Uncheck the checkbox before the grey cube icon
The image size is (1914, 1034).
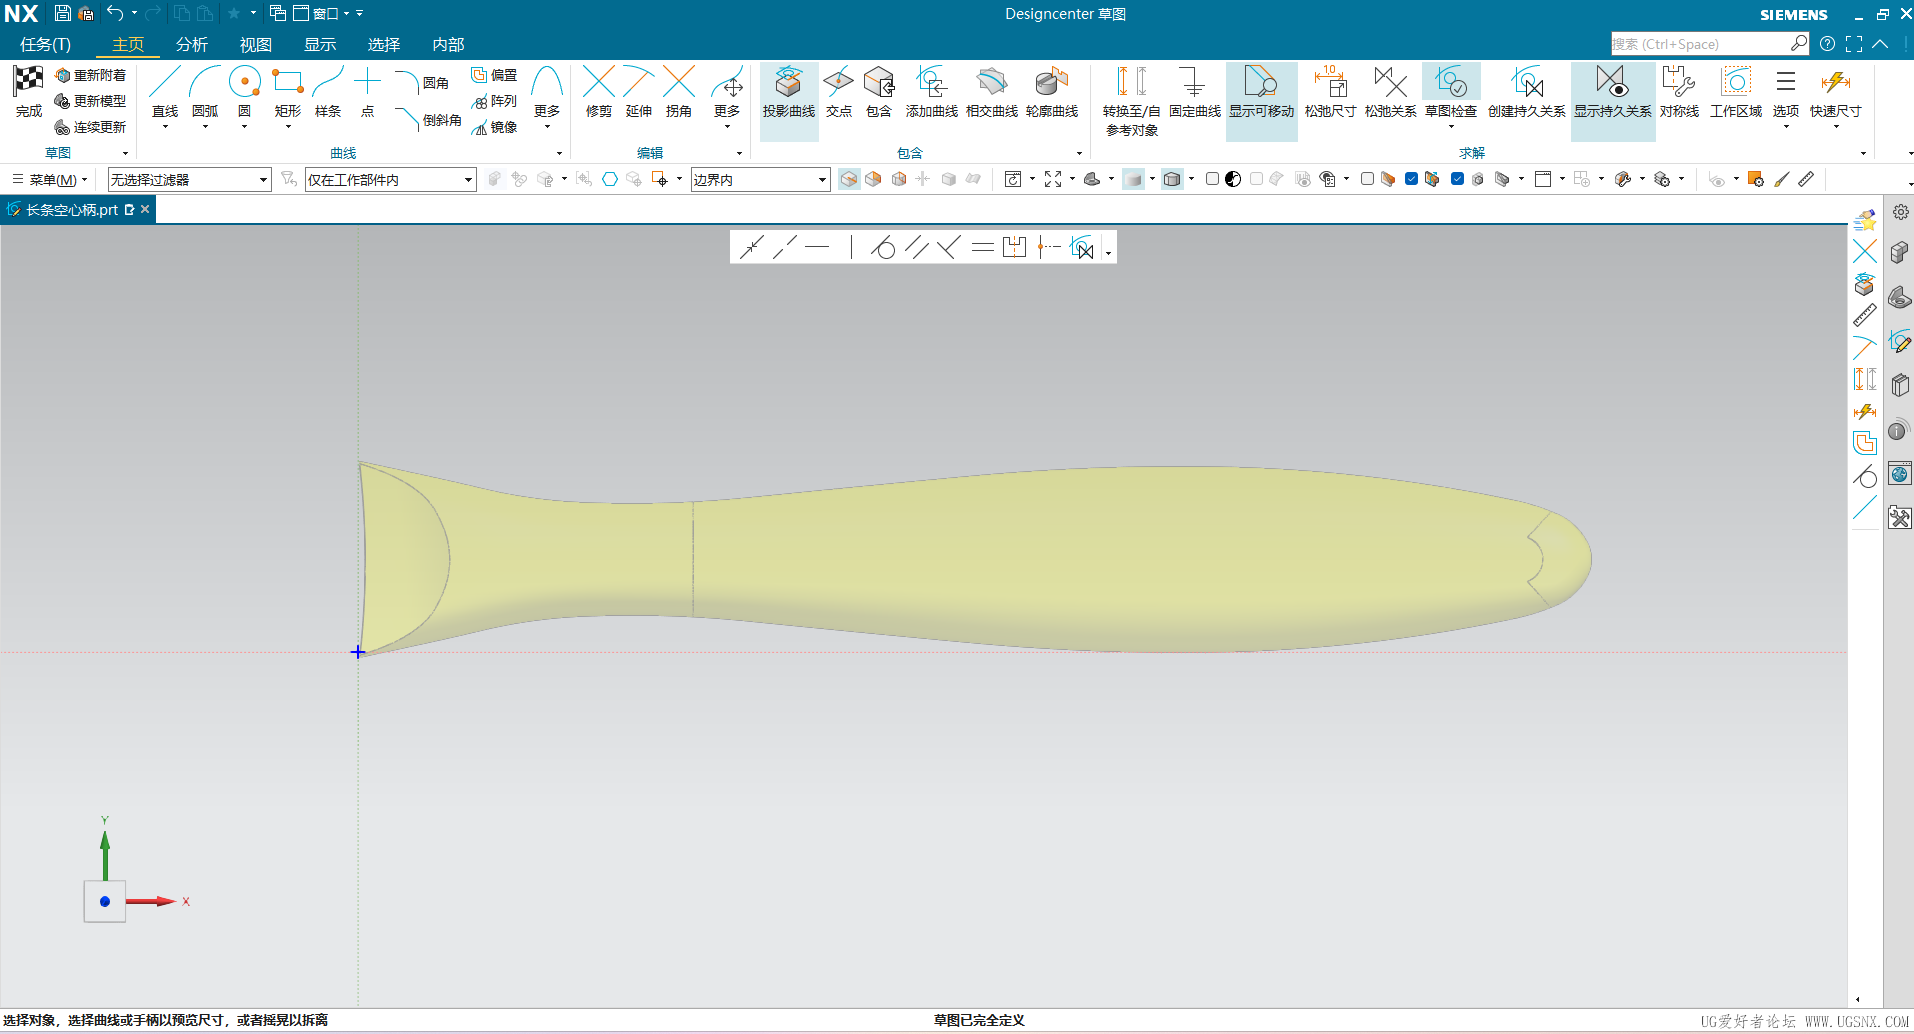point(1457,179)
